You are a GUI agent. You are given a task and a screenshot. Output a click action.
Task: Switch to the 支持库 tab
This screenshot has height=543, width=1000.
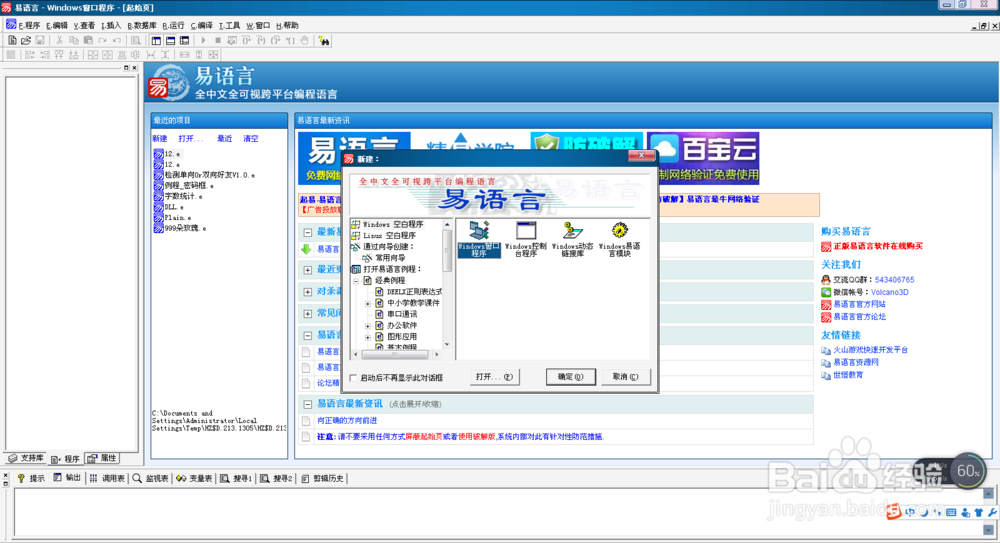coord(26,458)
